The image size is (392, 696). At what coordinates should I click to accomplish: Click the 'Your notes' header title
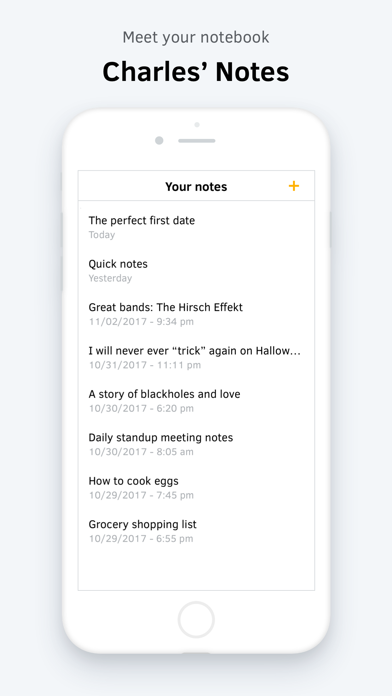click(196, 187)
